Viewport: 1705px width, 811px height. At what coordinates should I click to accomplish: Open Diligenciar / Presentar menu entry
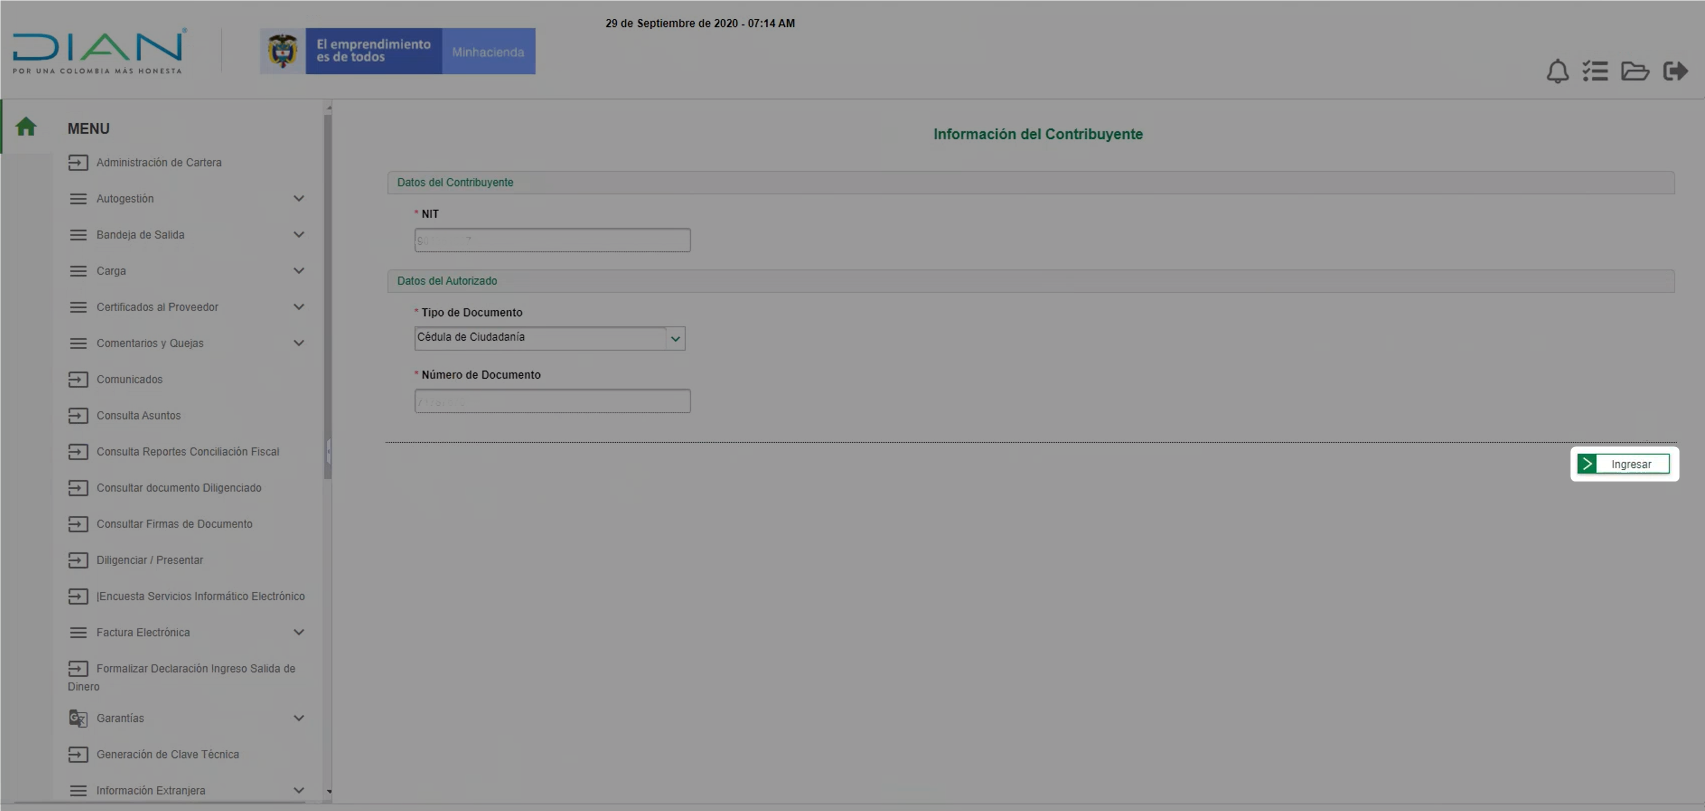tap(149, 560)
